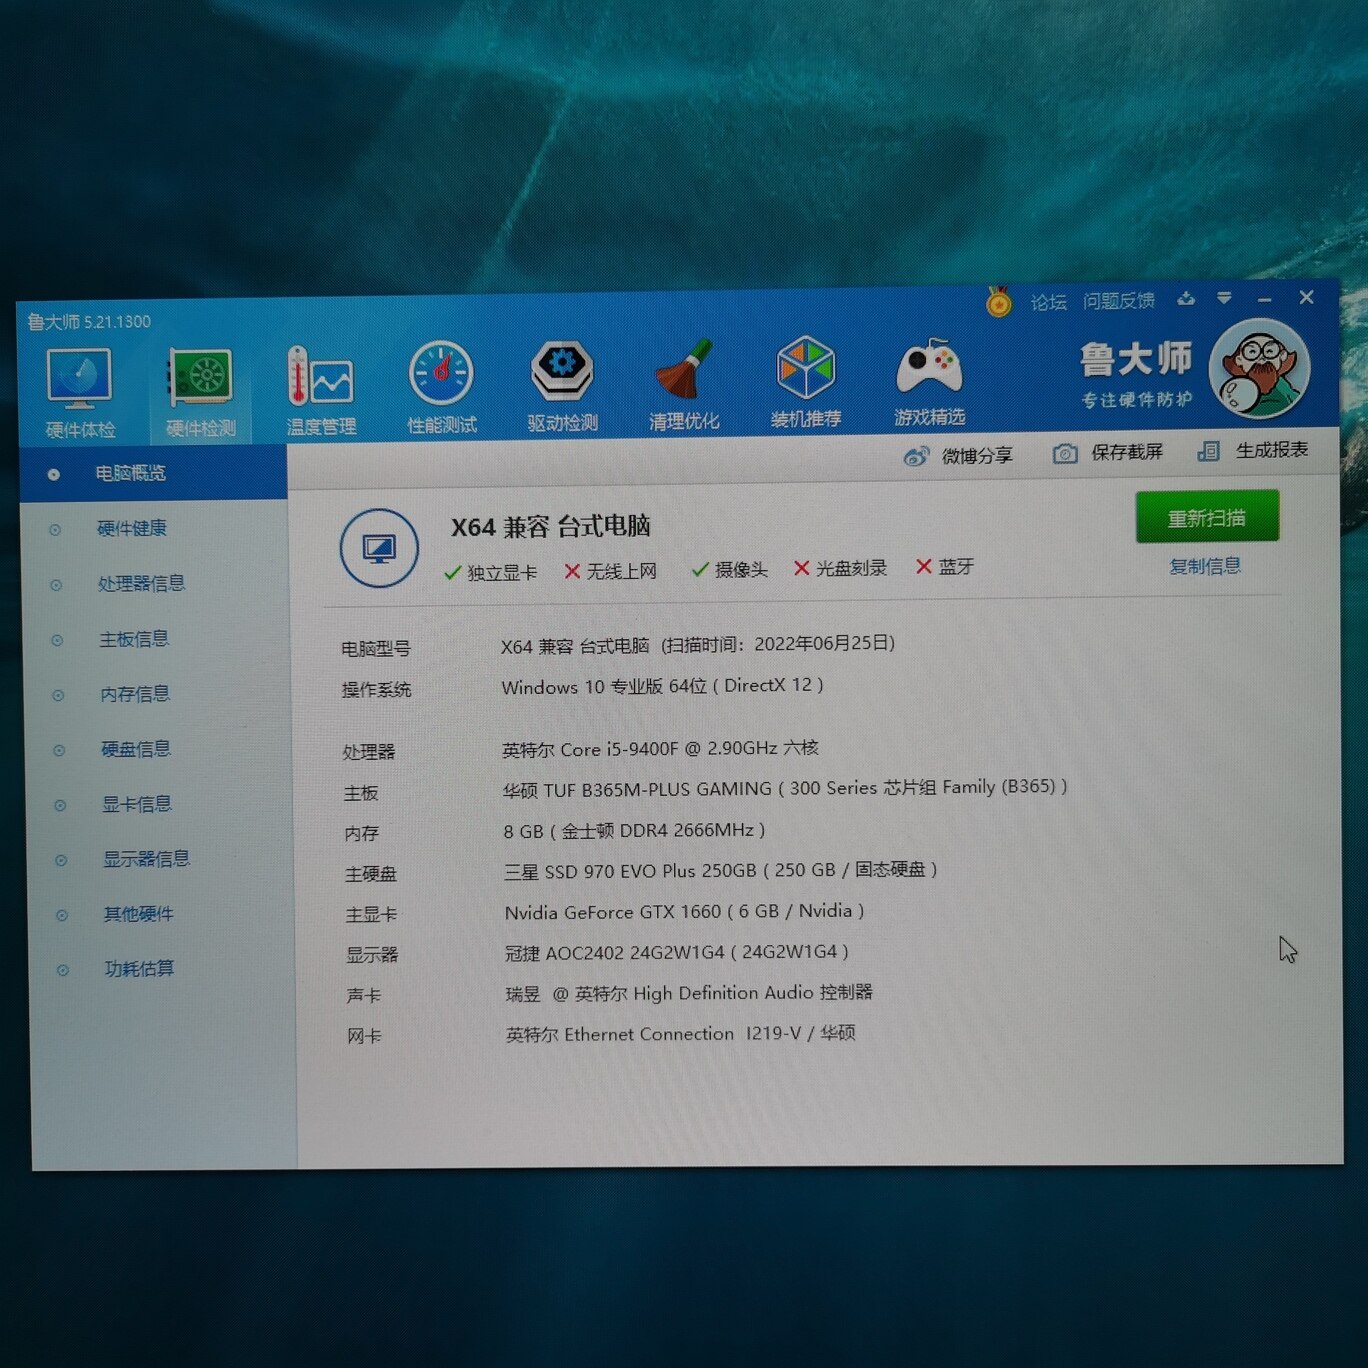Click the 扫描时间 2022年06月25日 text
Viewport: 1368px width, 1368px height.
(778, 644)
